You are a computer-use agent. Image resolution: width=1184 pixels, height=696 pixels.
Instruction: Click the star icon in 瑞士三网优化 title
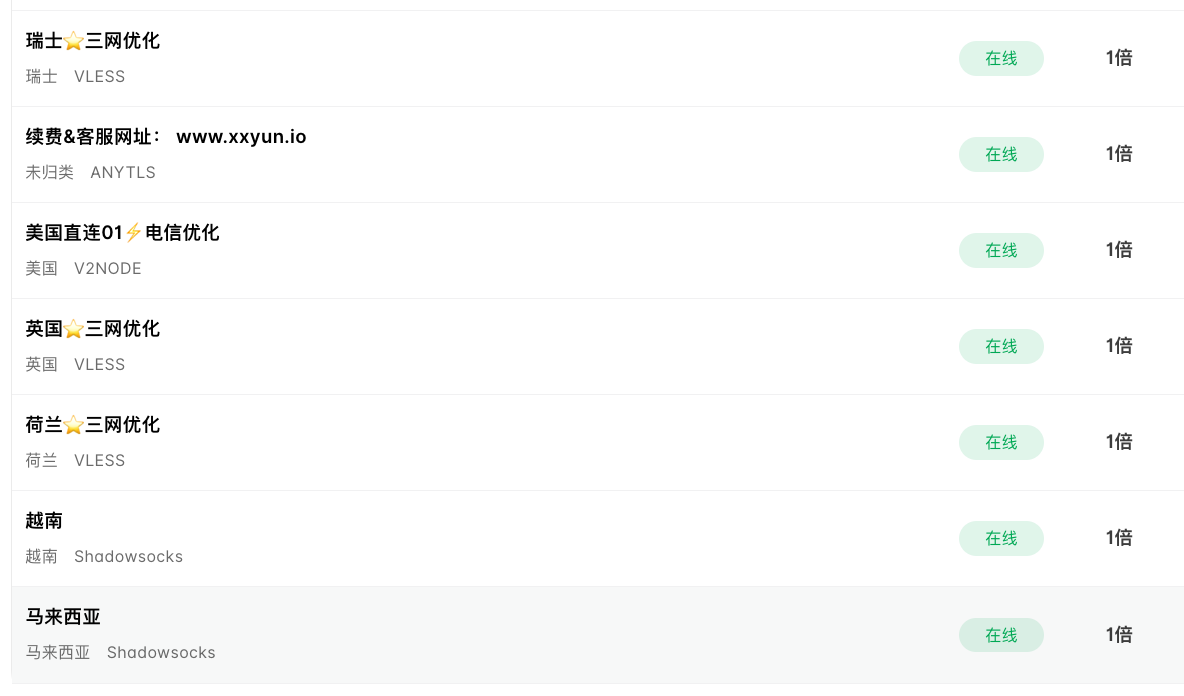click(73, 41)
